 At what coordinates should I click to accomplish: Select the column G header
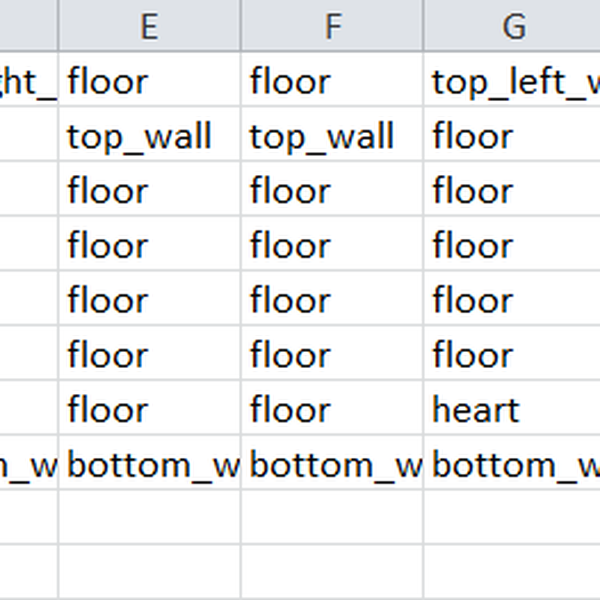(512, 26)
